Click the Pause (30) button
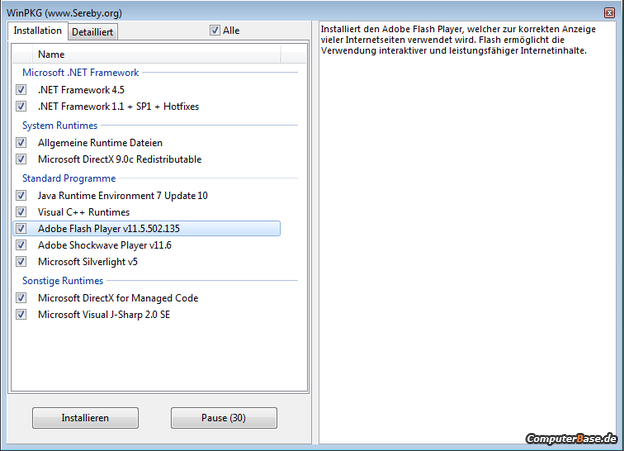The width and height of the screenshot is (624, 451). pos(224,418)
